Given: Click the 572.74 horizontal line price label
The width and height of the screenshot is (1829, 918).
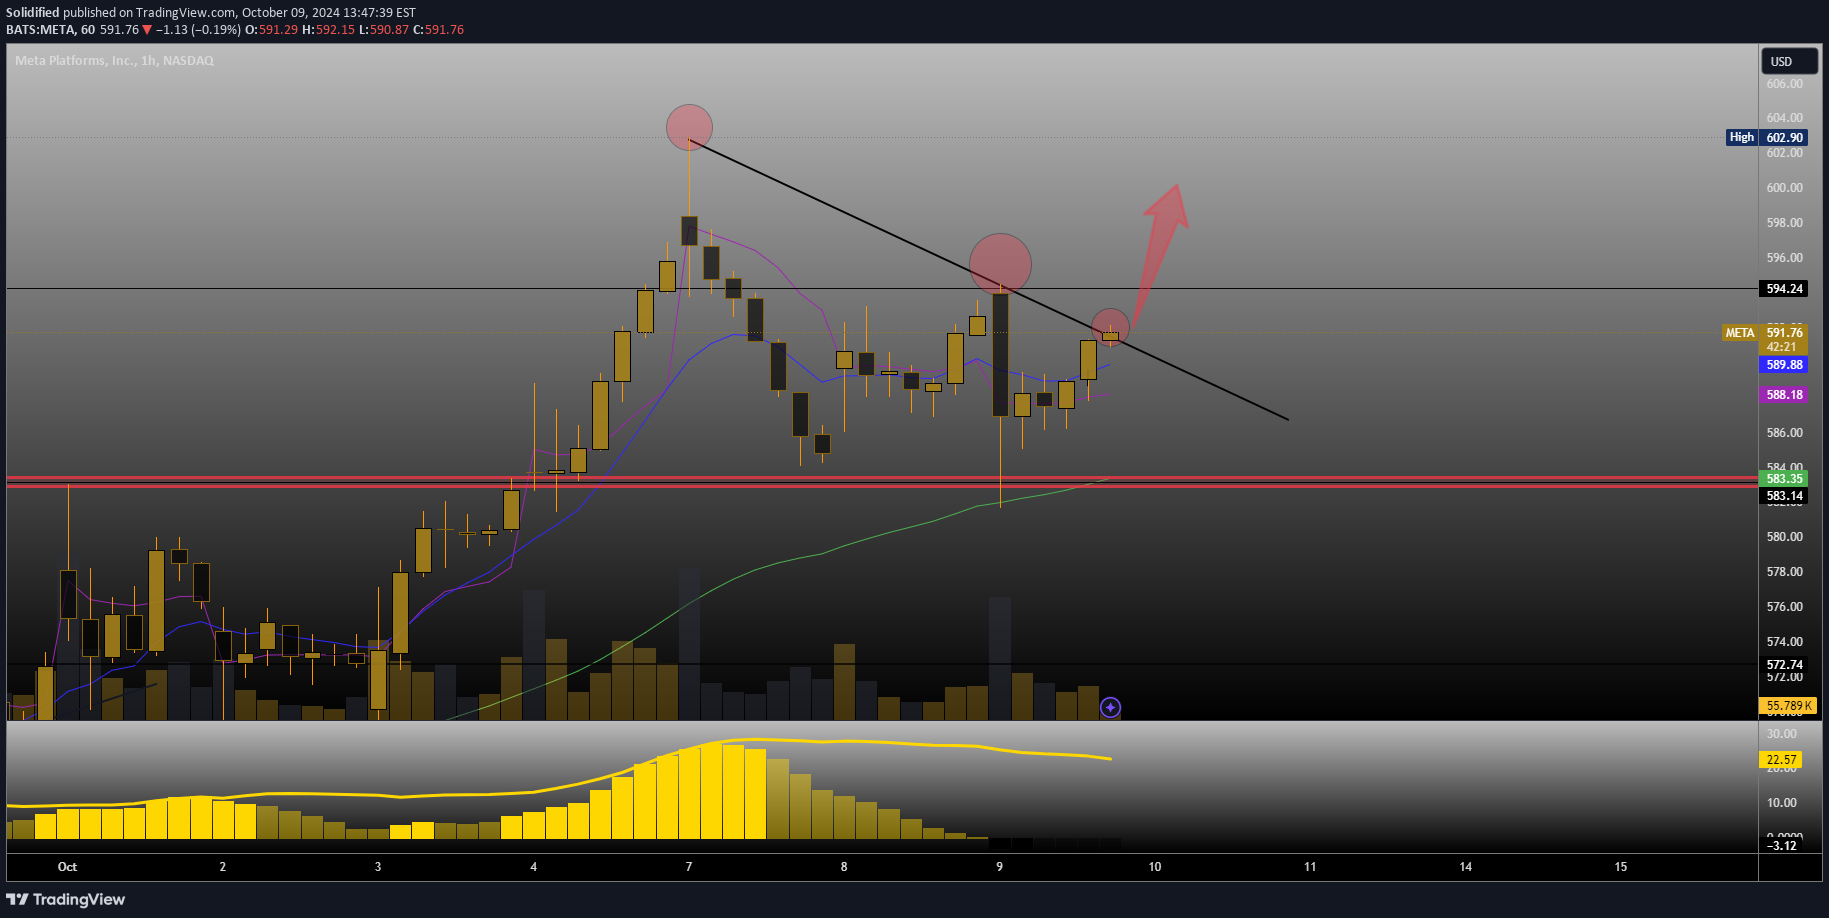Looking at the screenshot, I should tap(1784, 665).
